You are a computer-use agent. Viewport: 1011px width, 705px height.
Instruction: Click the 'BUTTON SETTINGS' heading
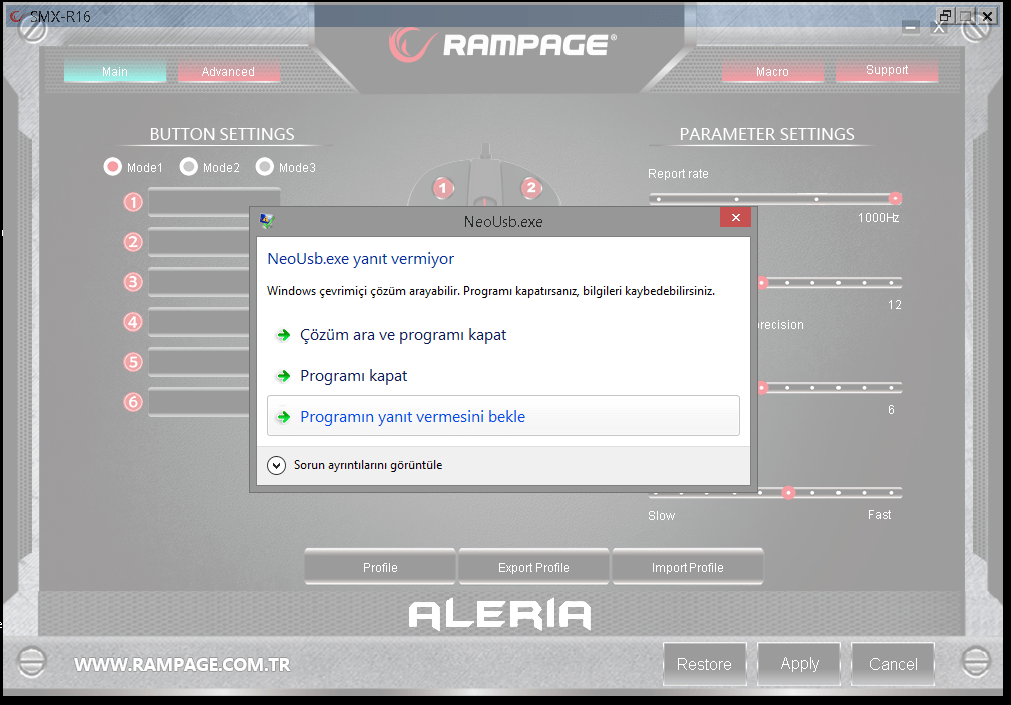222,134
